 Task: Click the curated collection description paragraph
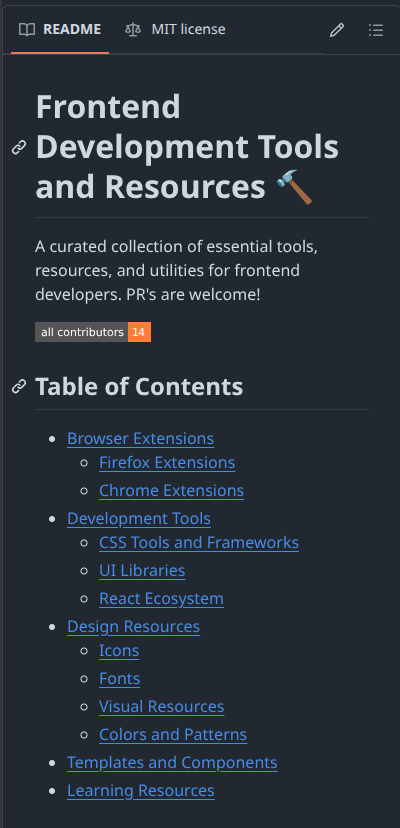(x=176, y=270)
